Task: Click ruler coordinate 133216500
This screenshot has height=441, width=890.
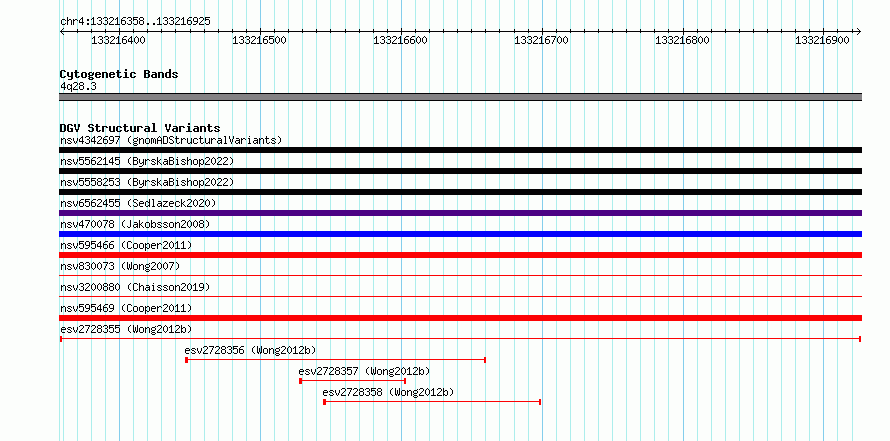Action: [259, 40]
